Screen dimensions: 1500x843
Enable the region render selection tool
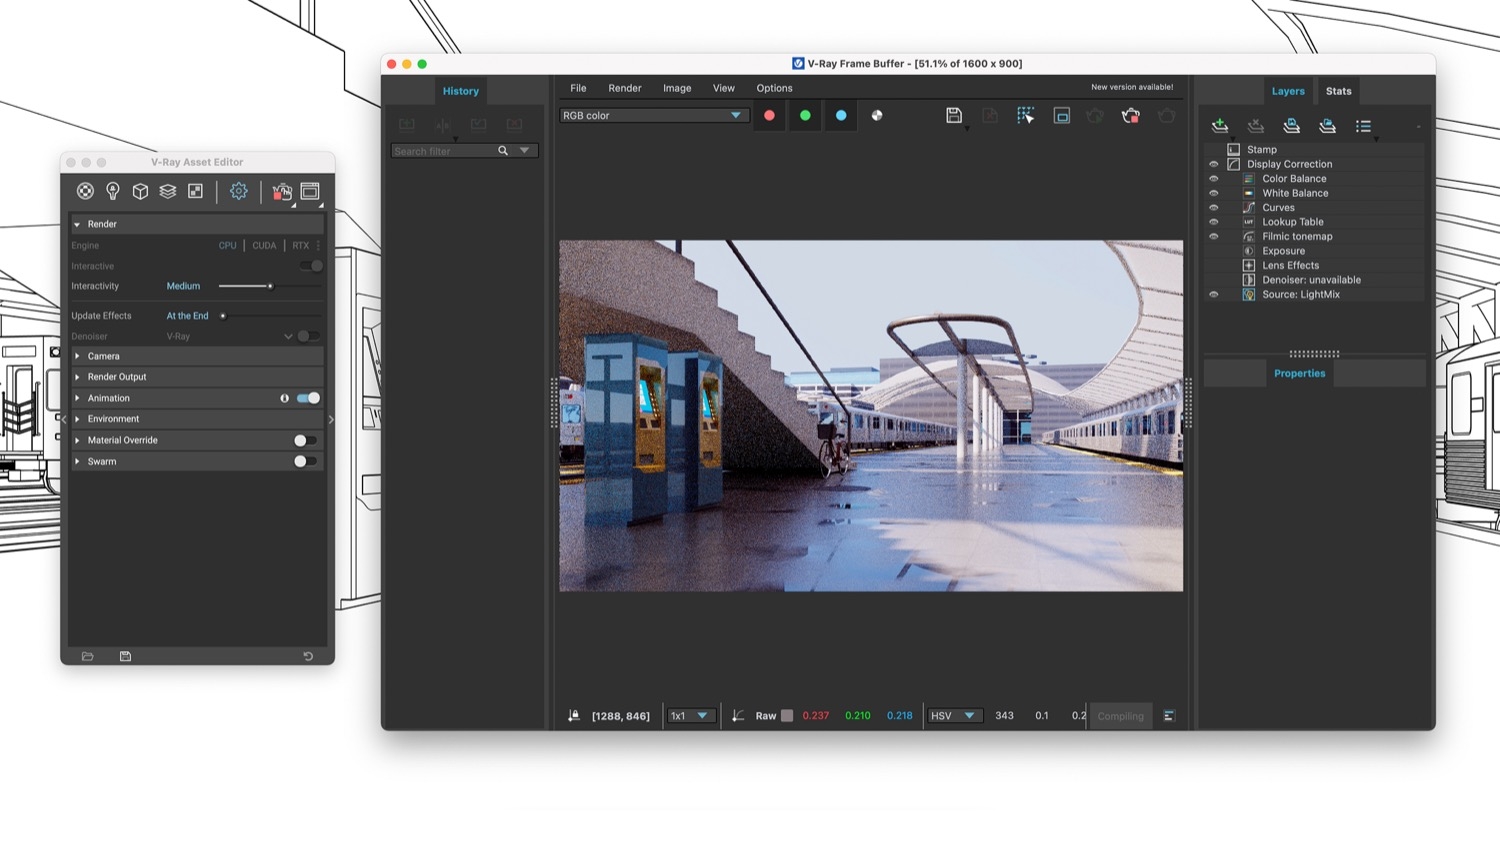(x=1025, y=115)
